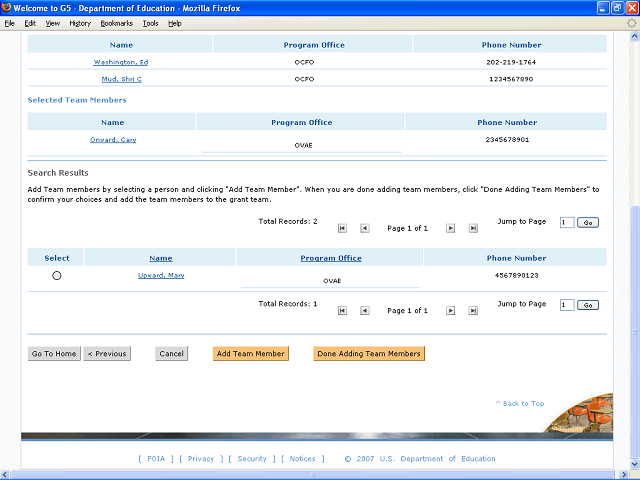
Task: Click lower Go button beside page field
Action: pos(588,305)
